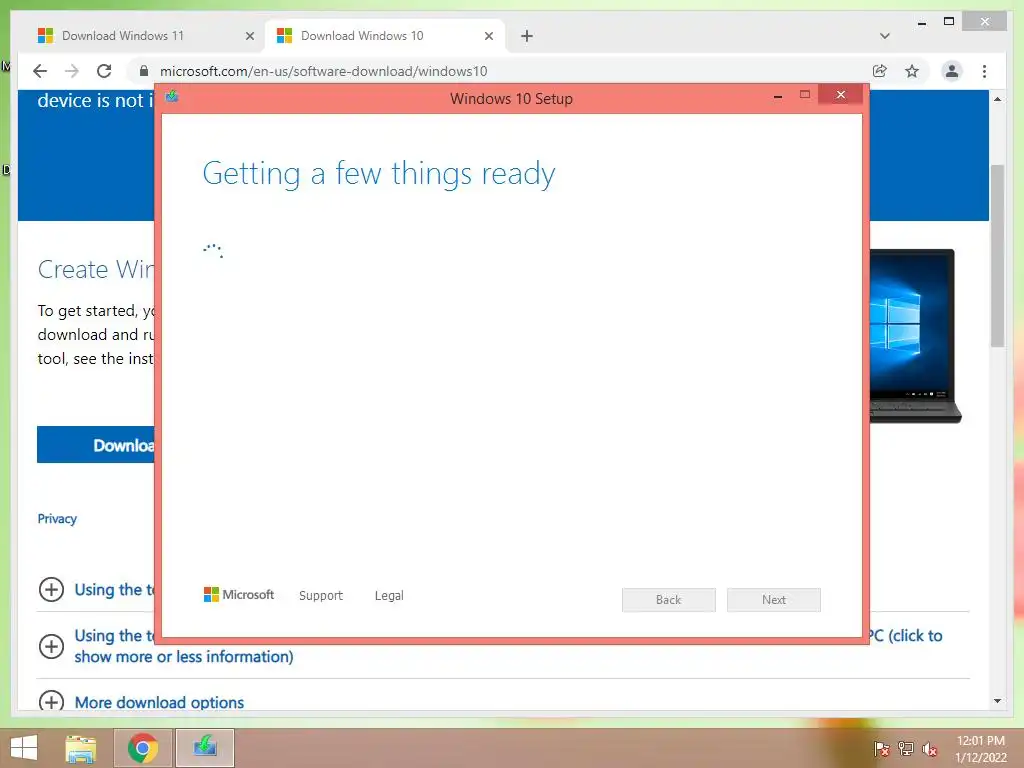Viewport: 1024px width, 768px height.
Task: Click the vertical scrollbar thumb
Action: [x=997, y=255]
